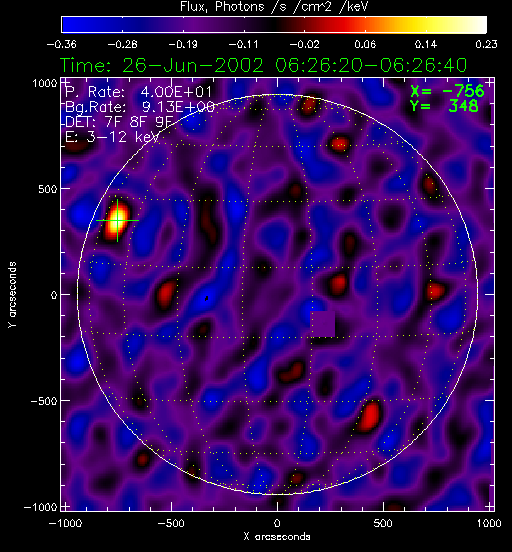
Task: Click the green crosshair on the brightest source
Action: 118,220
